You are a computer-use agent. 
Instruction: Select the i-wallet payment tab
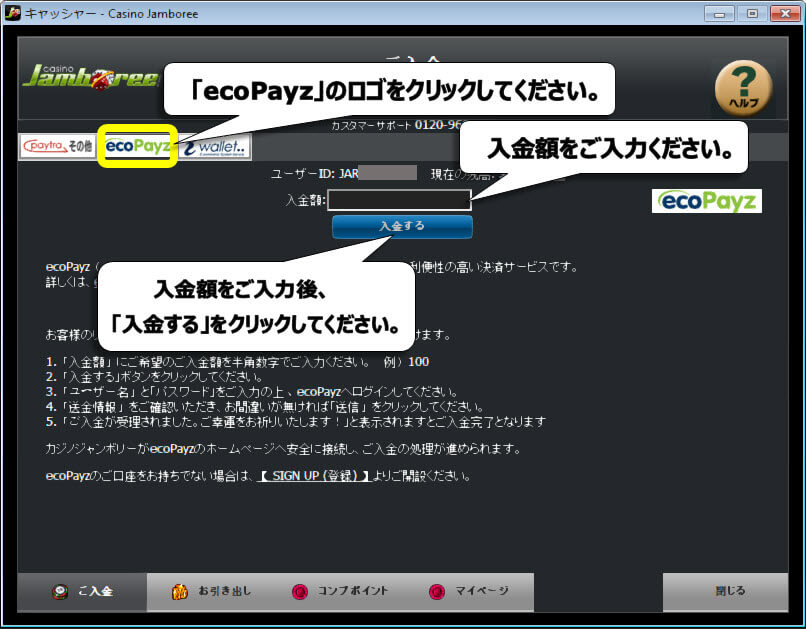coord(215,147)
